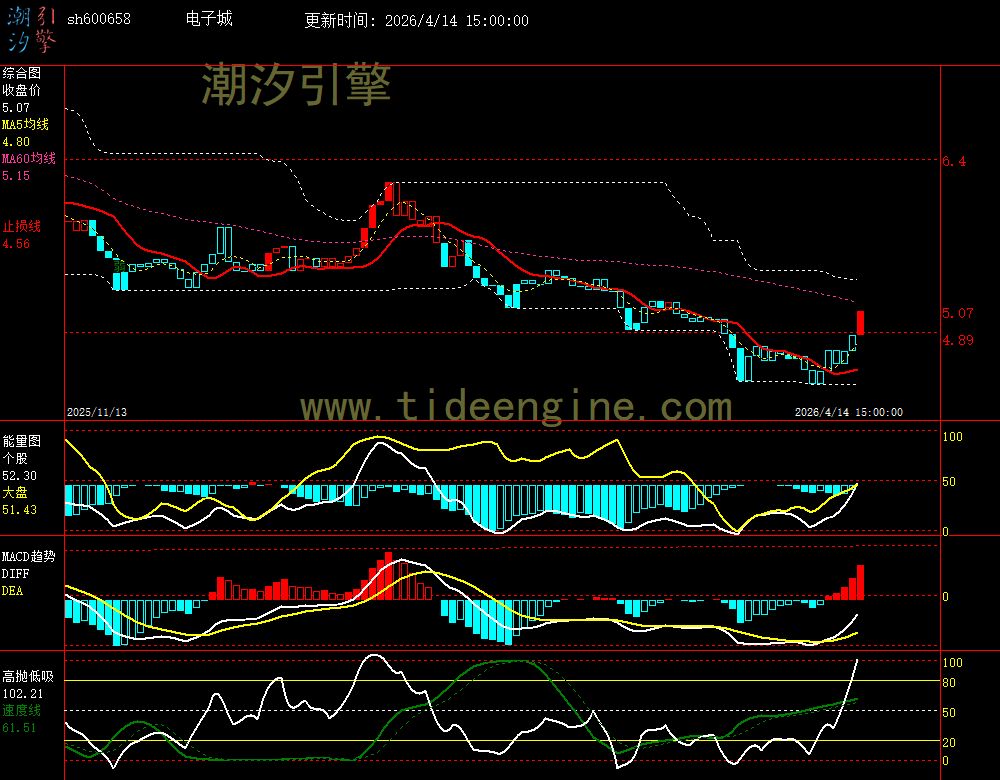Toggle the MA5均线 legend label
This screenshot has width=1000, height=780.
point(25,124)
